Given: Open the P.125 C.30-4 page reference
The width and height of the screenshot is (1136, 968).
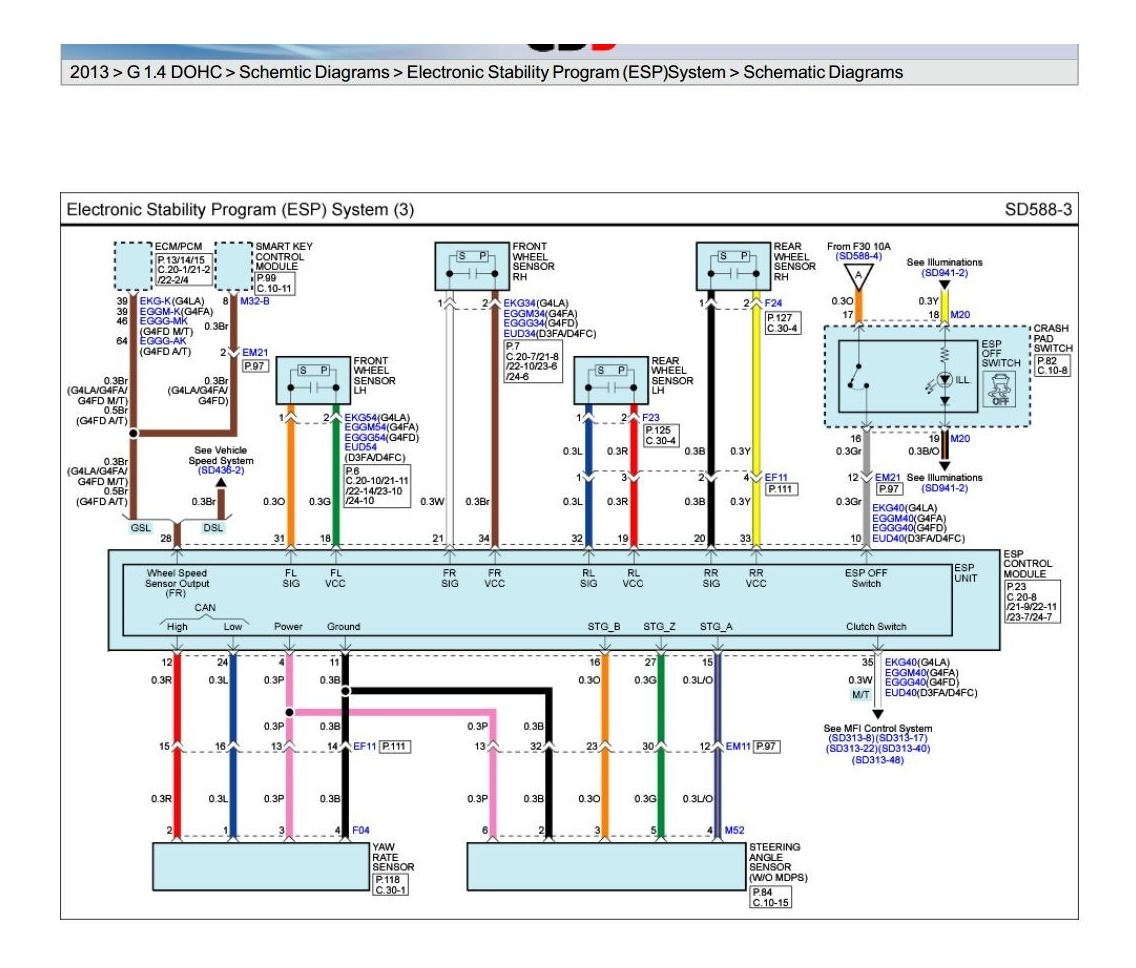Looking at the screenshot, I should click(x=661, y=435).
